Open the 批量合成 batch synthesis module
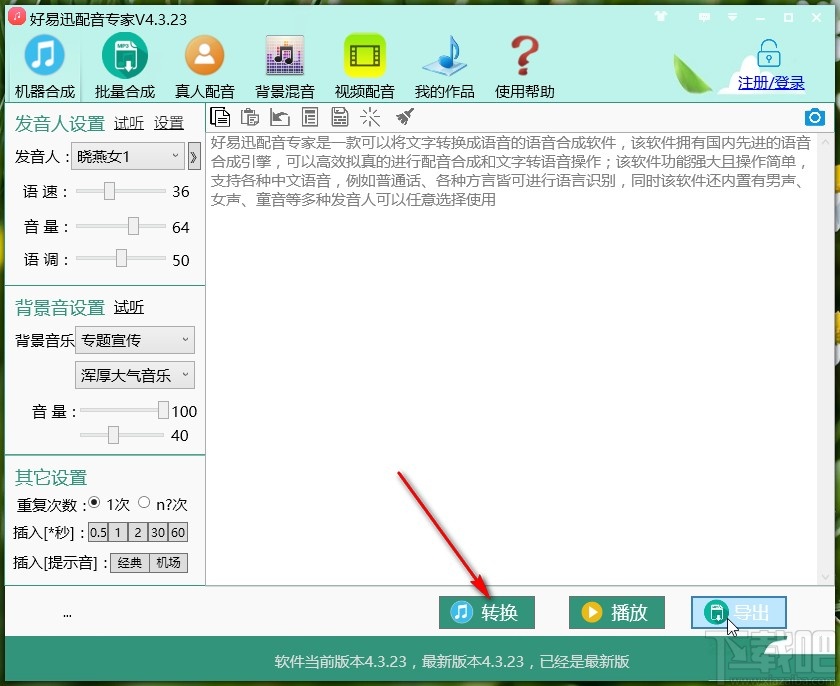Screen dimensions: 840x686 pos(124,67)
